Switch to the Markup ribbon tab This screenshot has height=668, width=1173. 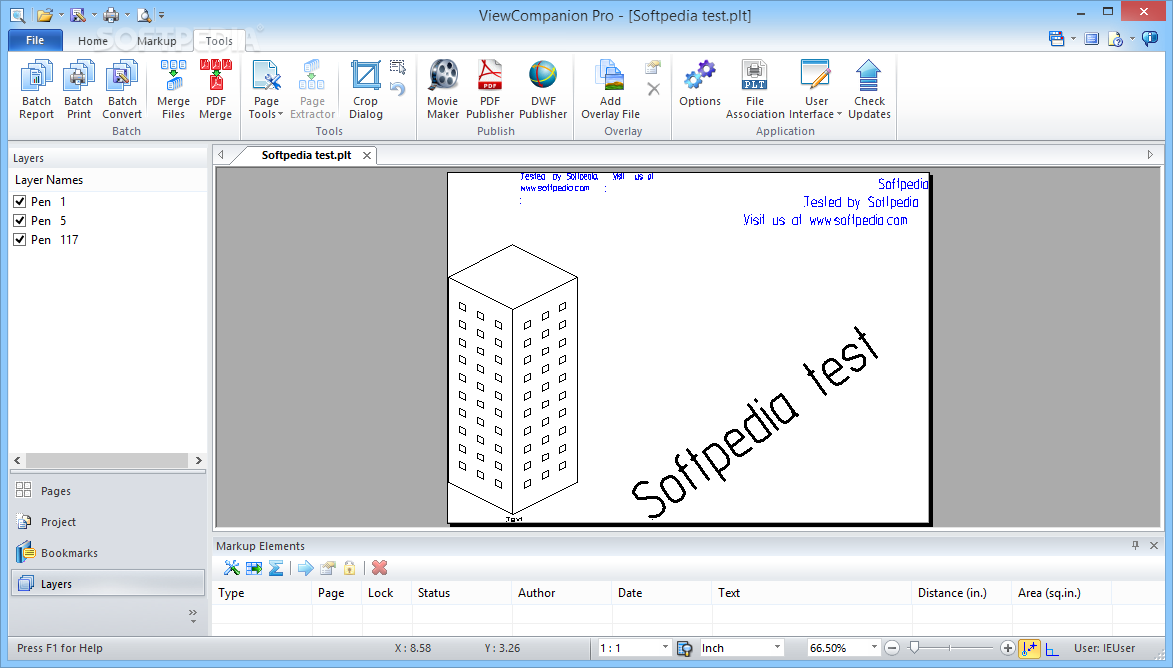156,41
